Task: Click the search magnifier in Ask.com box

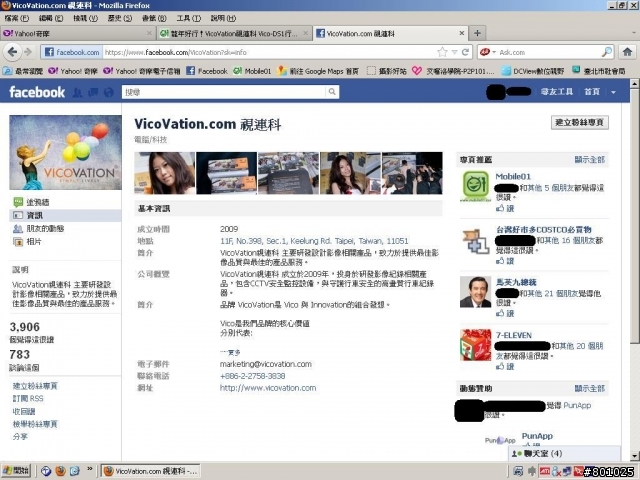Action: (x=607, y=52)
